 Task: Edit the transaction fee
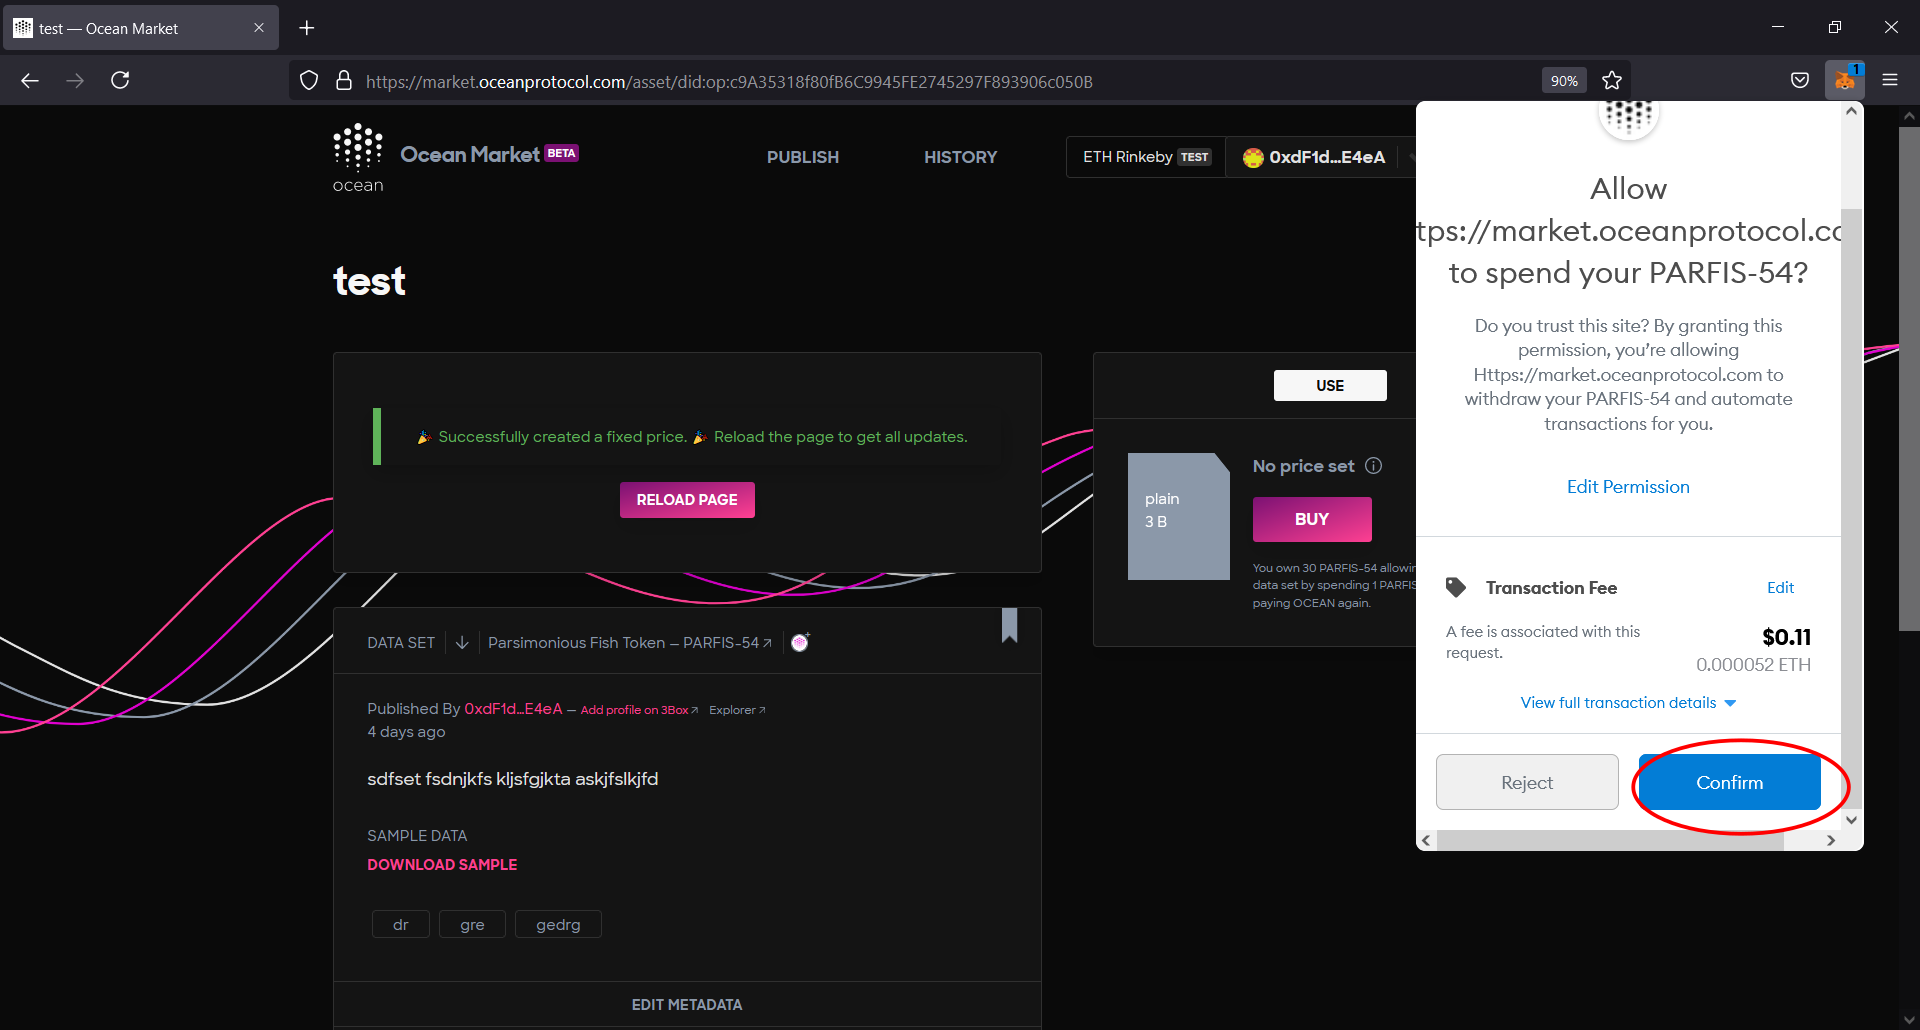(1780, 588)
